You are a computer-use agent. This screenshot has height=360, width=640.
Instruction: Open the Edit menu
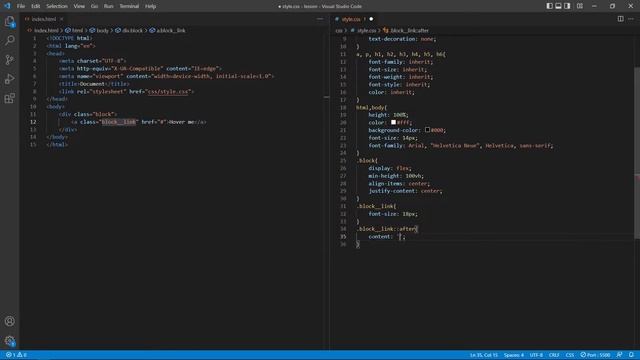pos(36,6)
